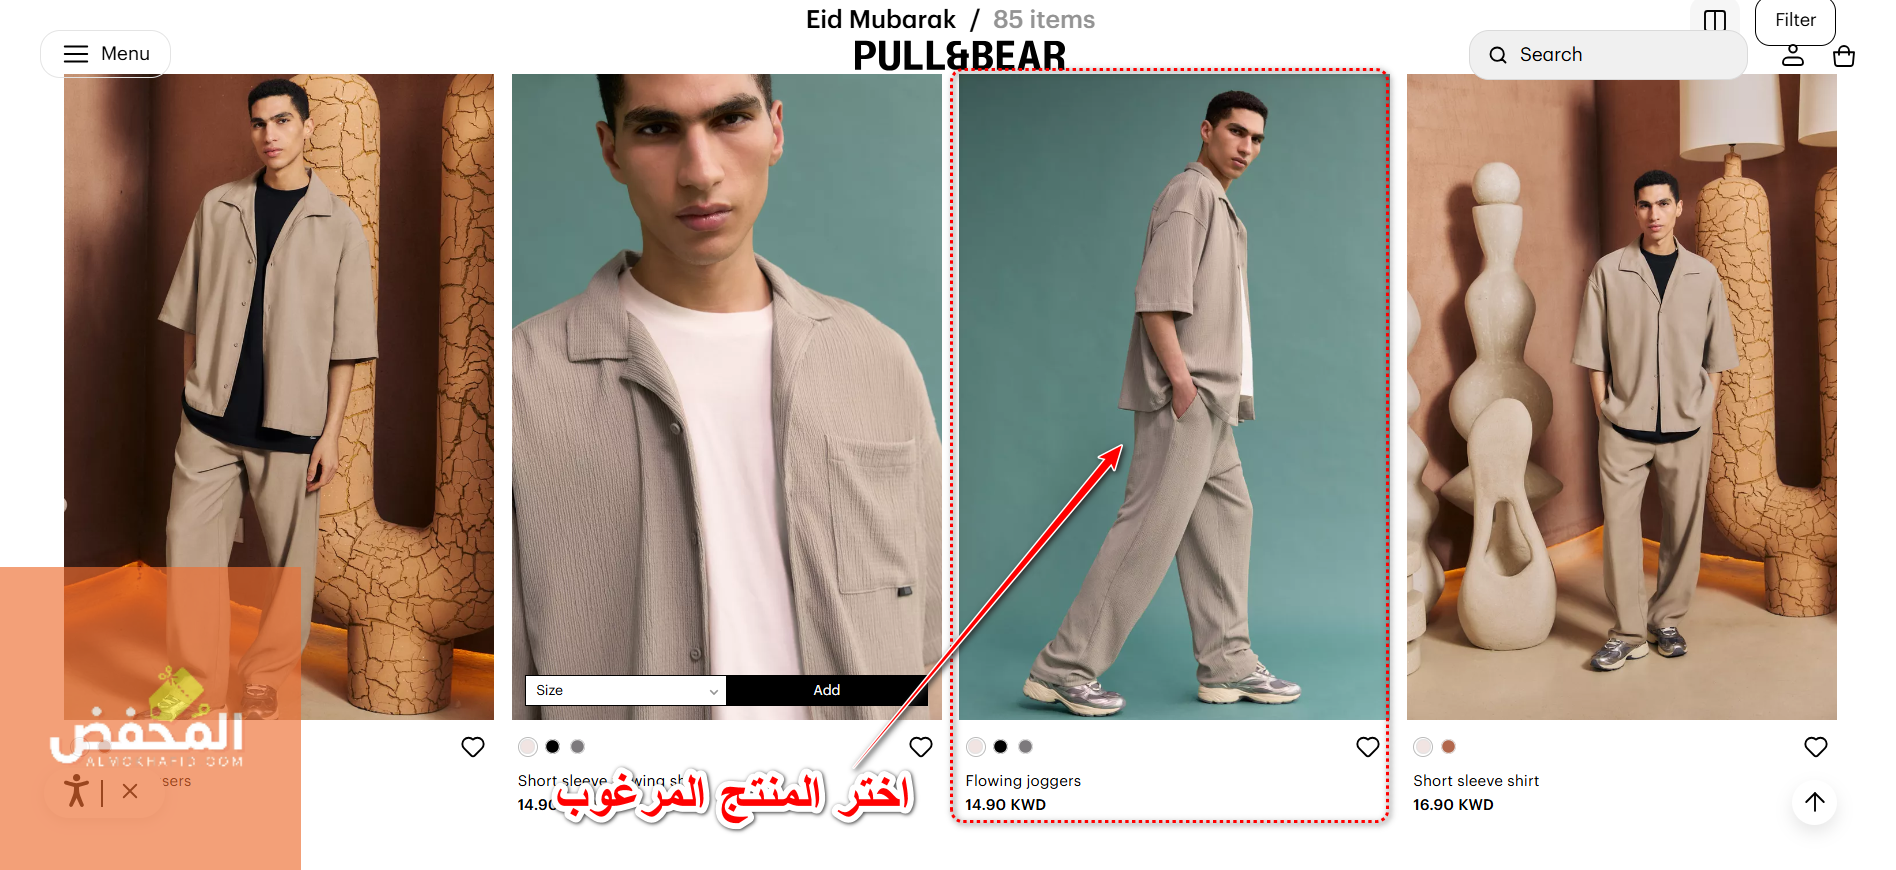Open the accessibility figure icon
1896x870 pixels.
[76, 791]
